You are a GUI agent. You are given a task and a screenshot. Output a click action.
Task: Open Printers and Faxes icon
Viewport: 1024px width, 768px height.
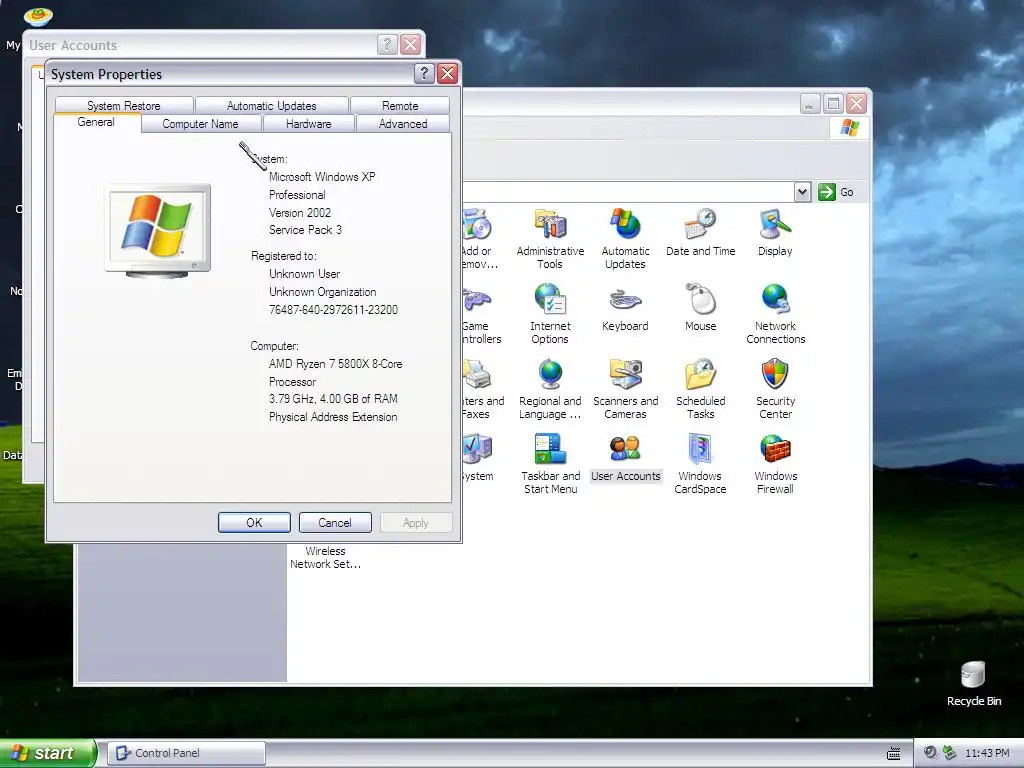[x=483, y=389]
